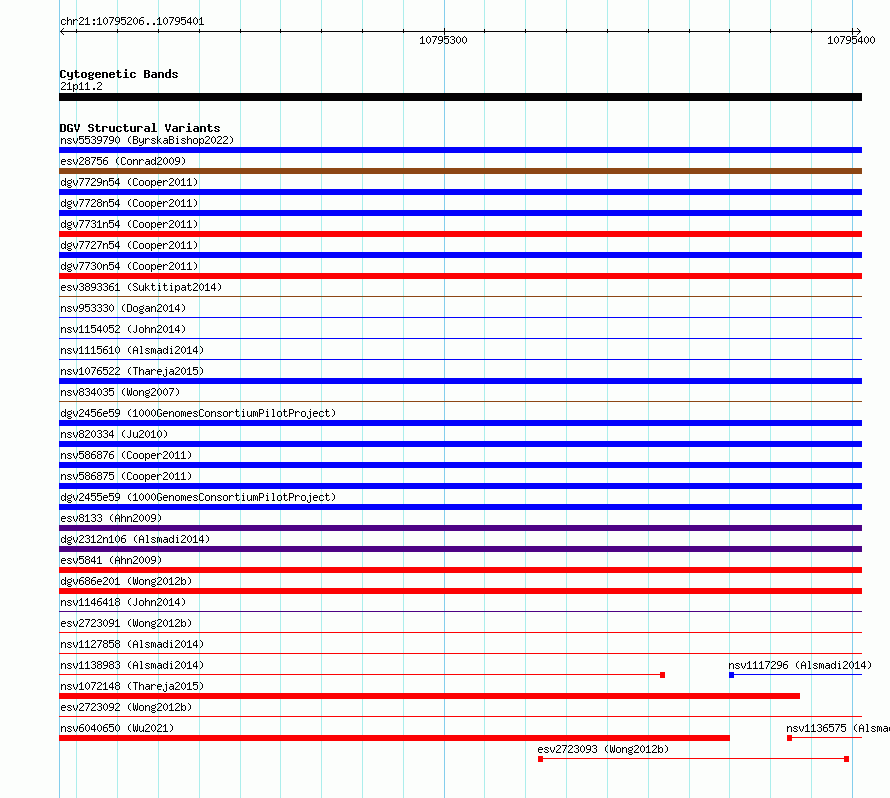This screenshot has height=798, width=890.
Task: Click nsv1127858 (Alsmadi2014) label
Action: (x=132, y=644)
